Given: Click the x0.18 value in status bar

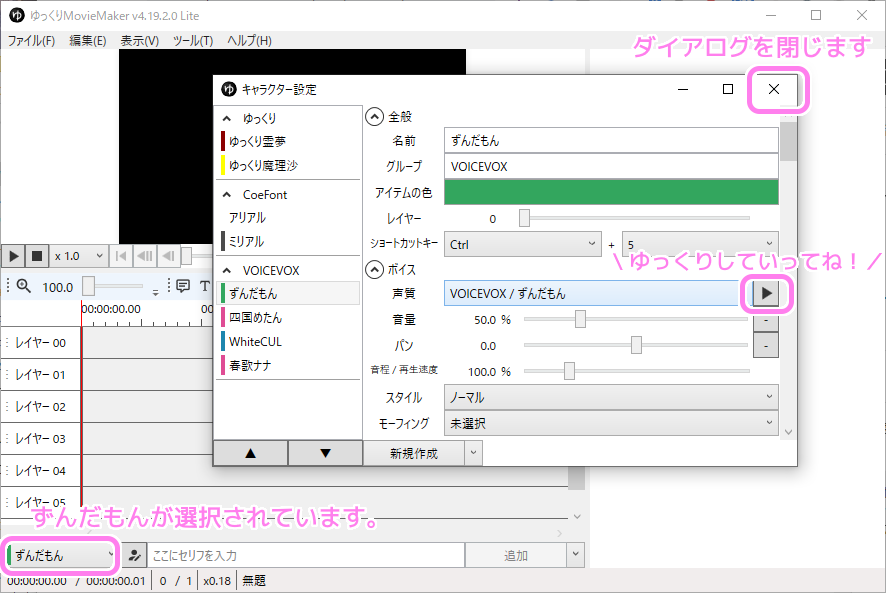Looking at the screenshot, I should point(218,581).
